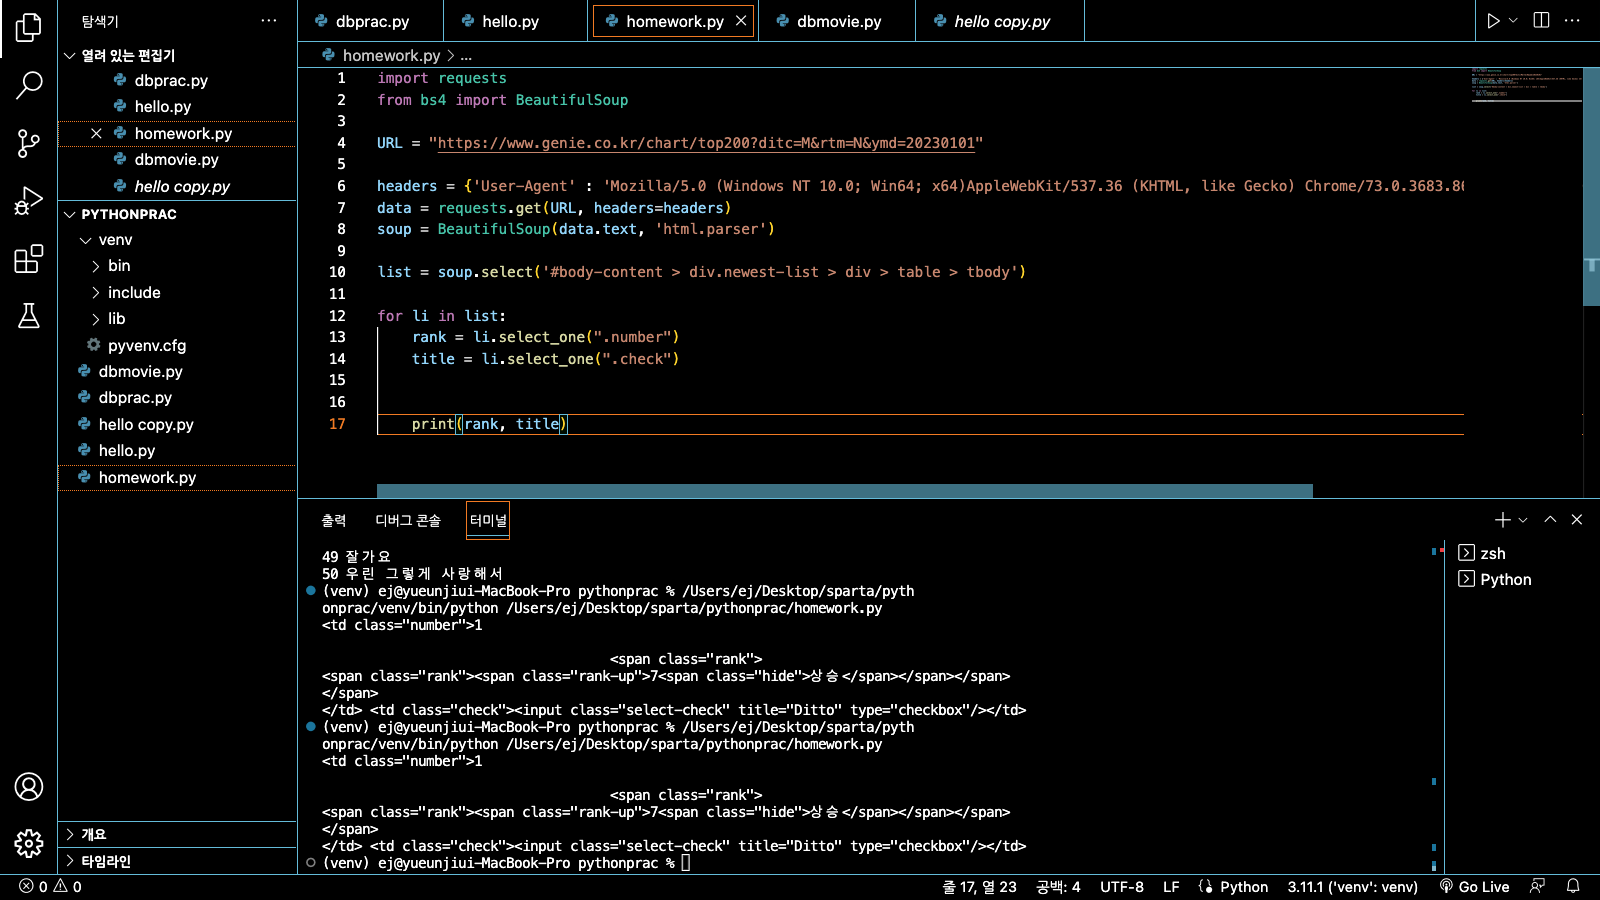Open the Source Control view

[x=29, y=143]
